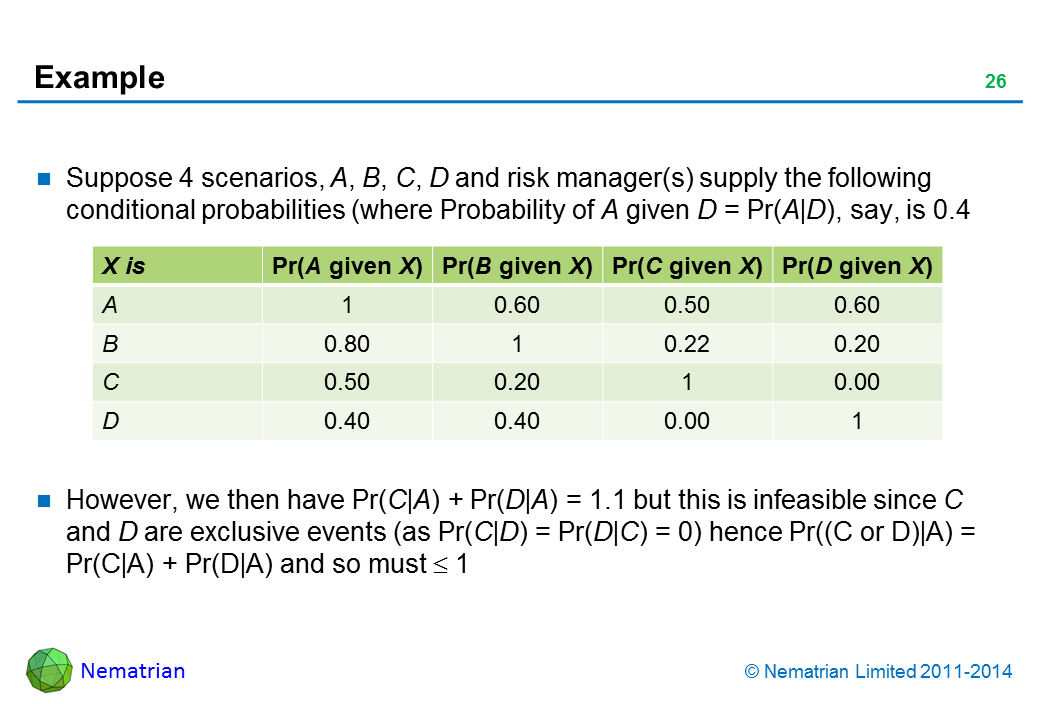Click the paragraph starting with 'However, we then have'

click(520, 532)
